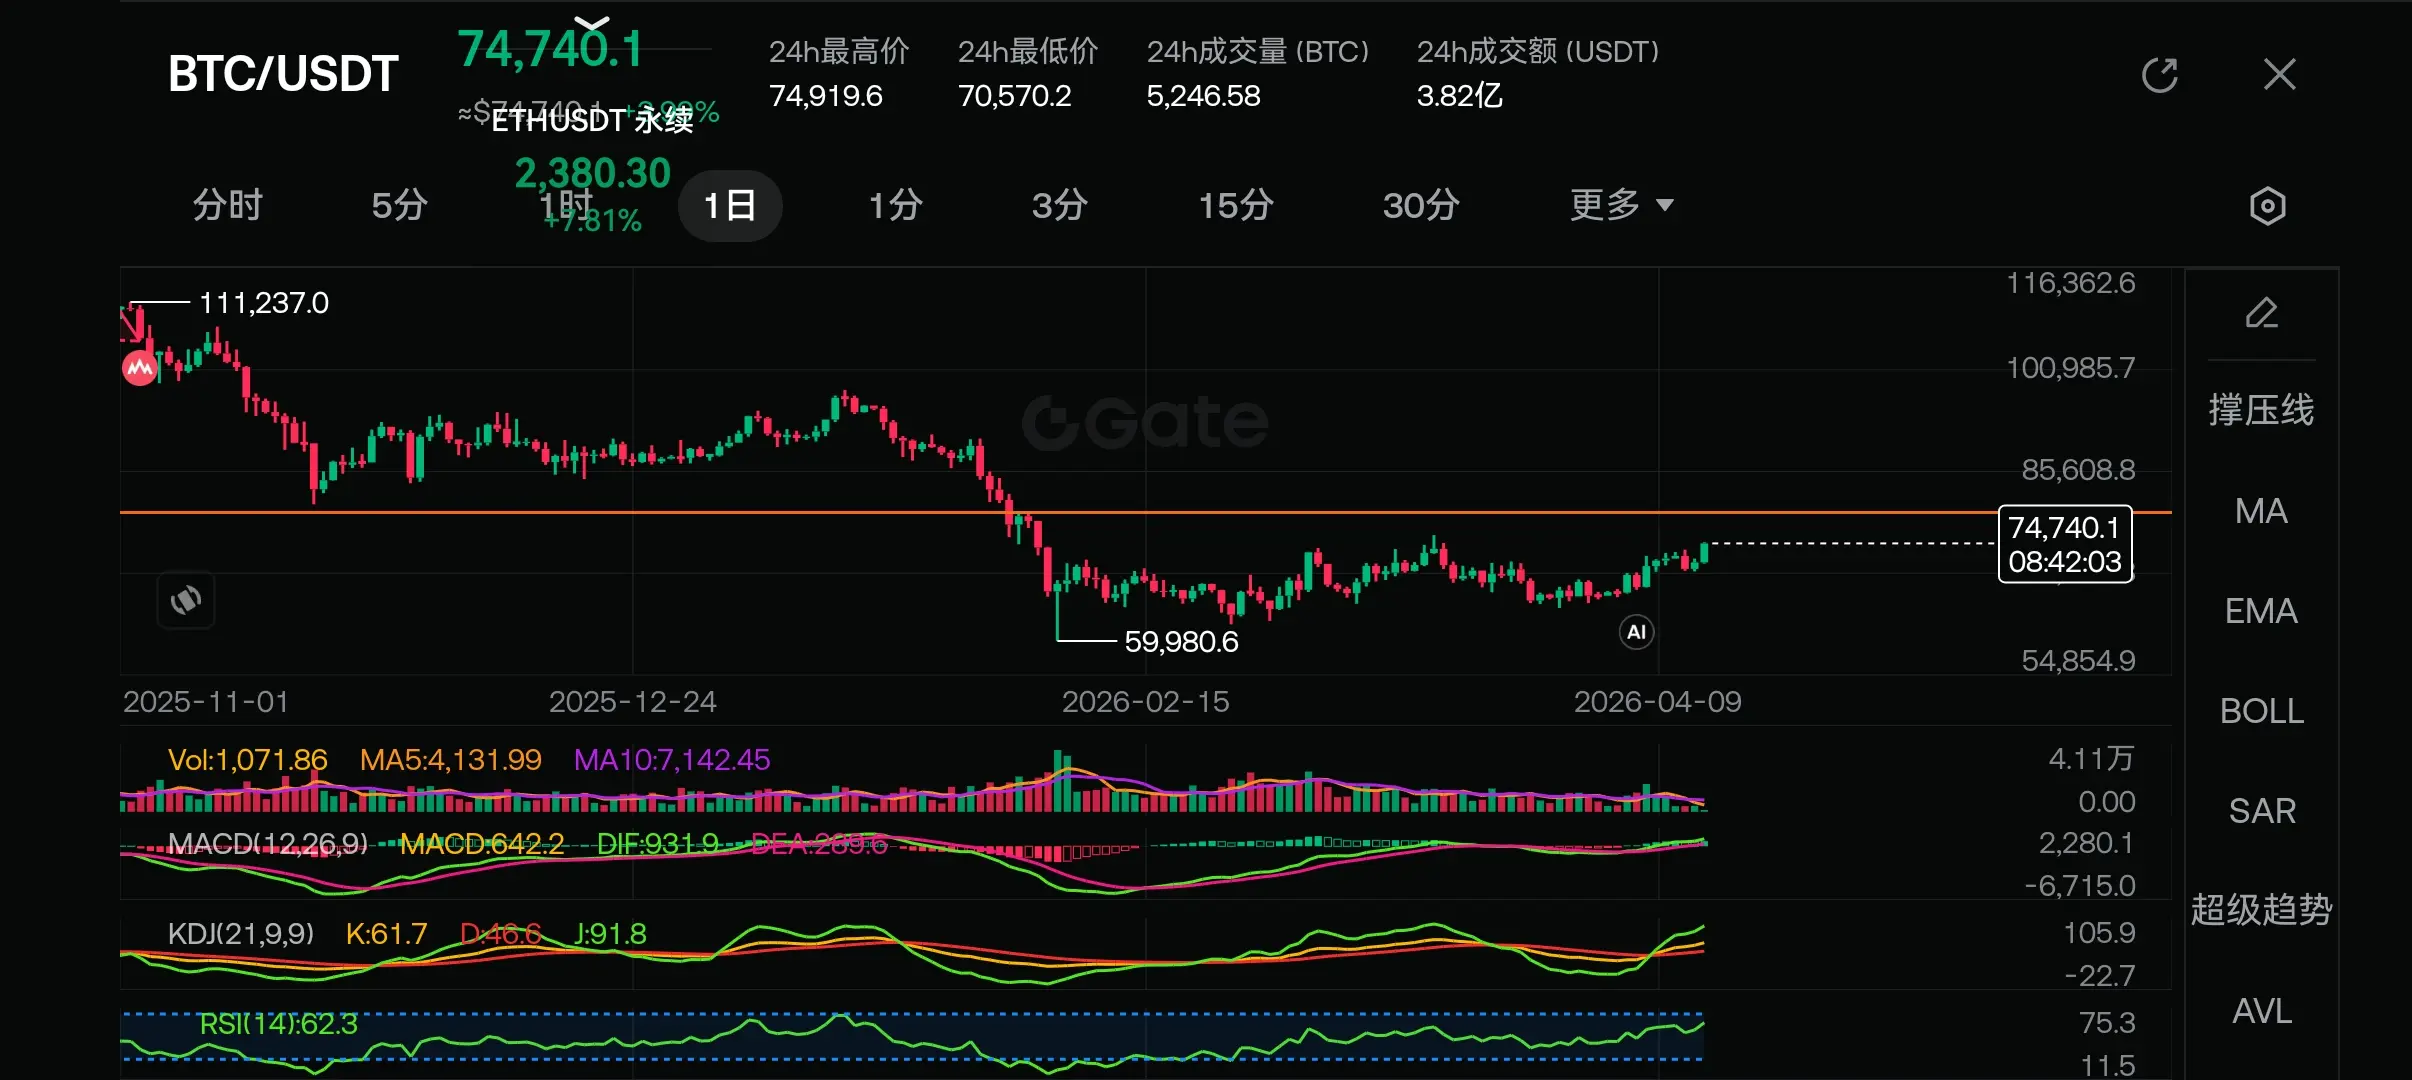Select the 分时 timeframe tab
Screen dimensions: 2412x1080
[x=228, y=205]
